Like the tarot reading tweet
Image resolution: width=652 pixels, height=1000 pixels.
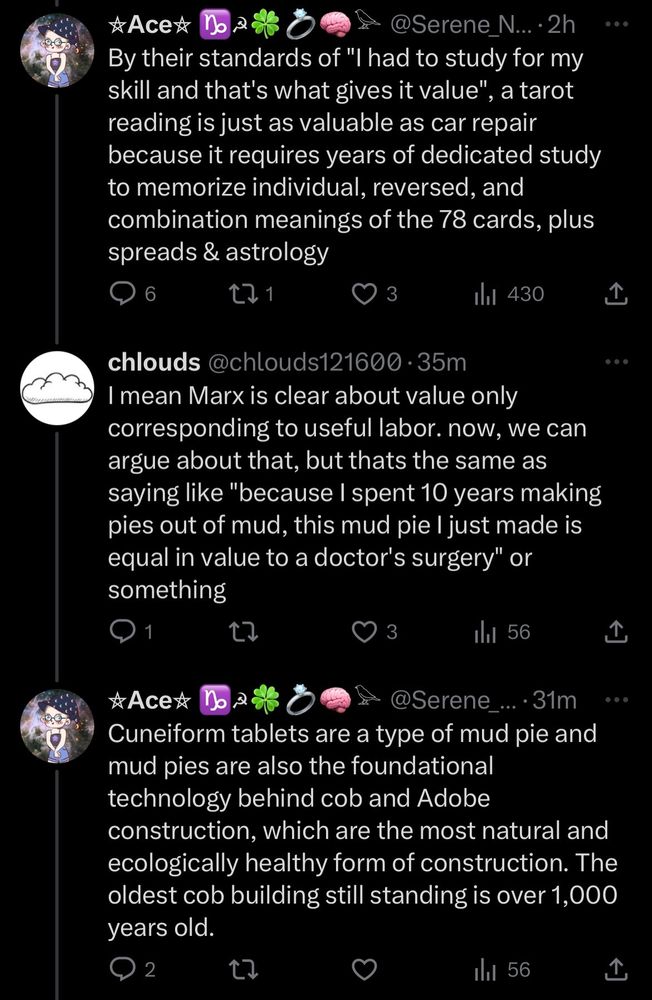[x=367, y=293]
